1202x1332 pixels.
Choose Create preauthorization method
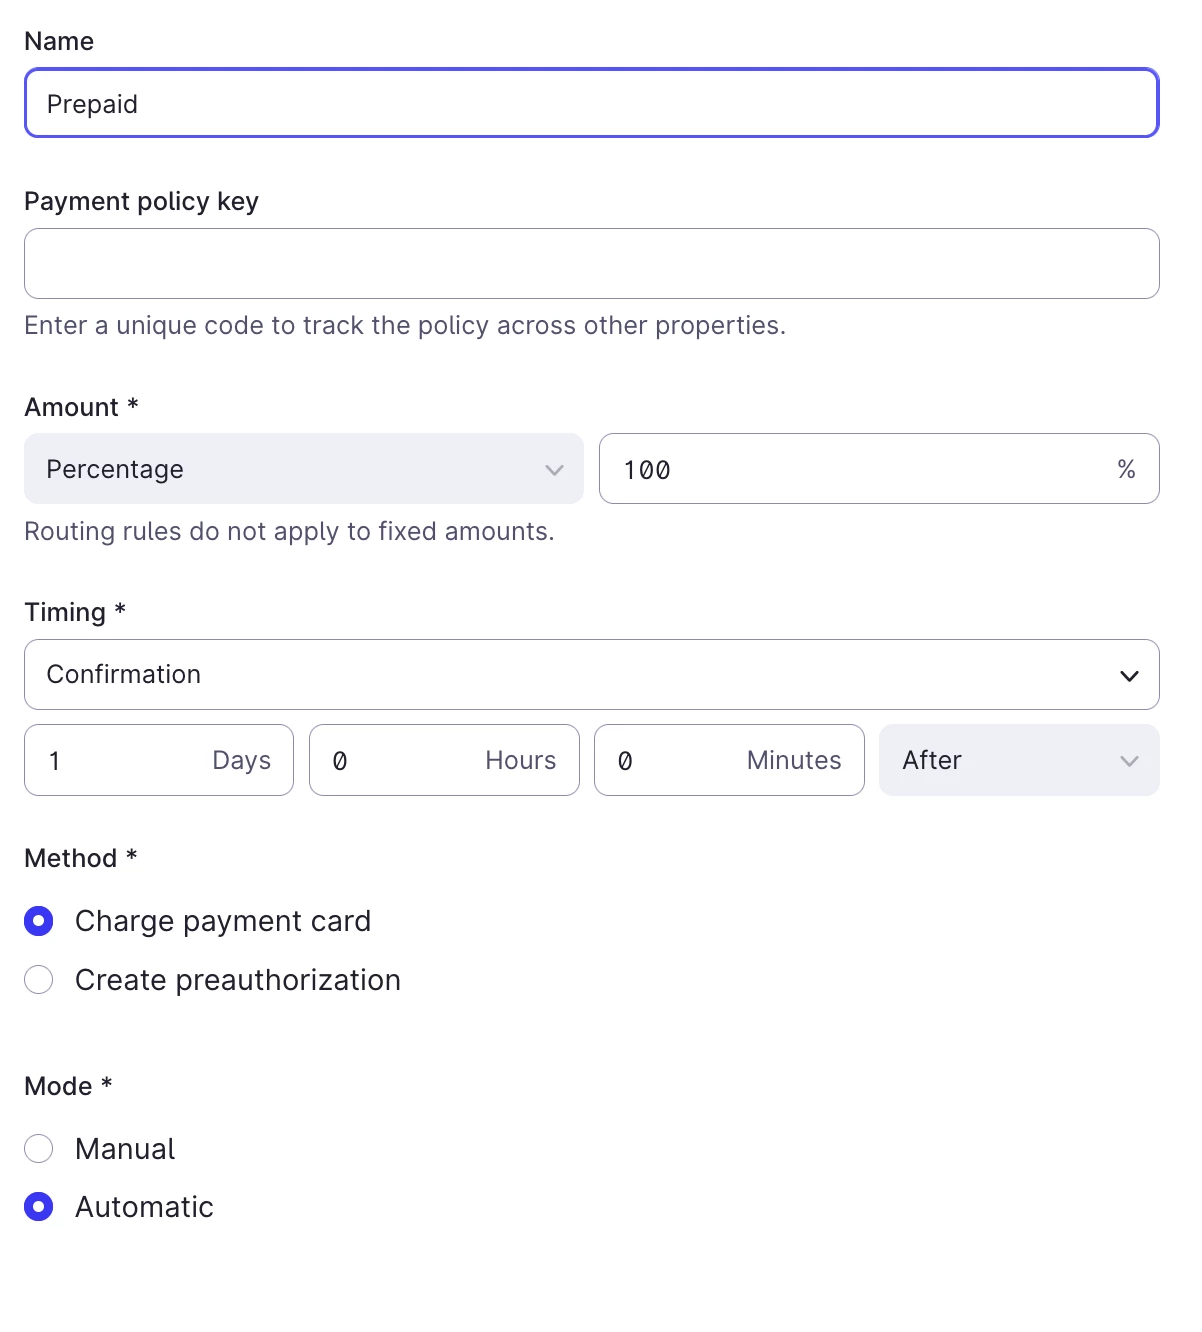click(39, 980)
